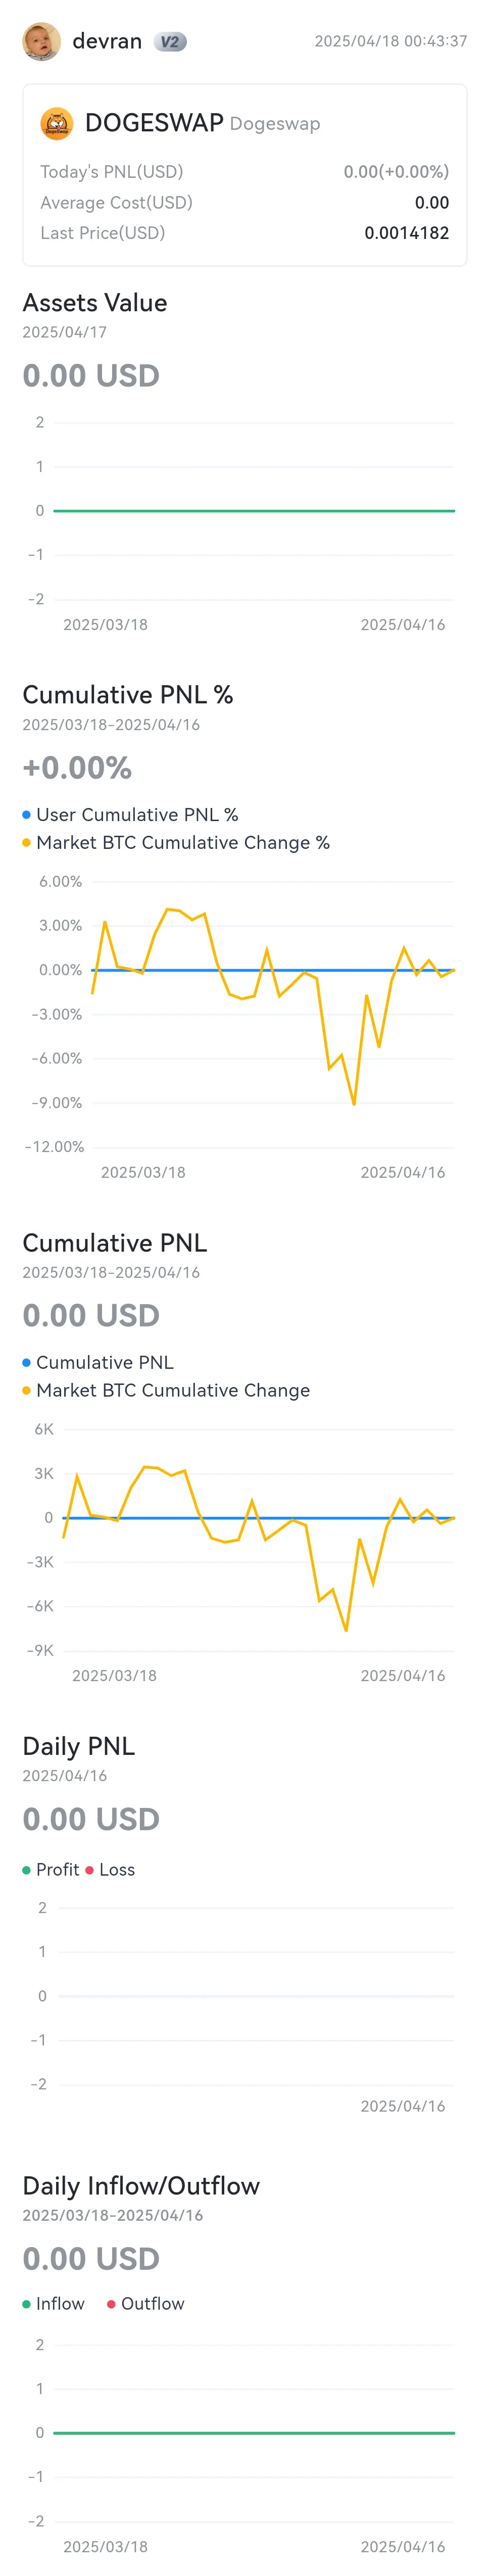Click the lowest dip of Cumulative PNL % chart
Screen dimensions: 490x2576
pyautogui.click(x=354, y=1103)
